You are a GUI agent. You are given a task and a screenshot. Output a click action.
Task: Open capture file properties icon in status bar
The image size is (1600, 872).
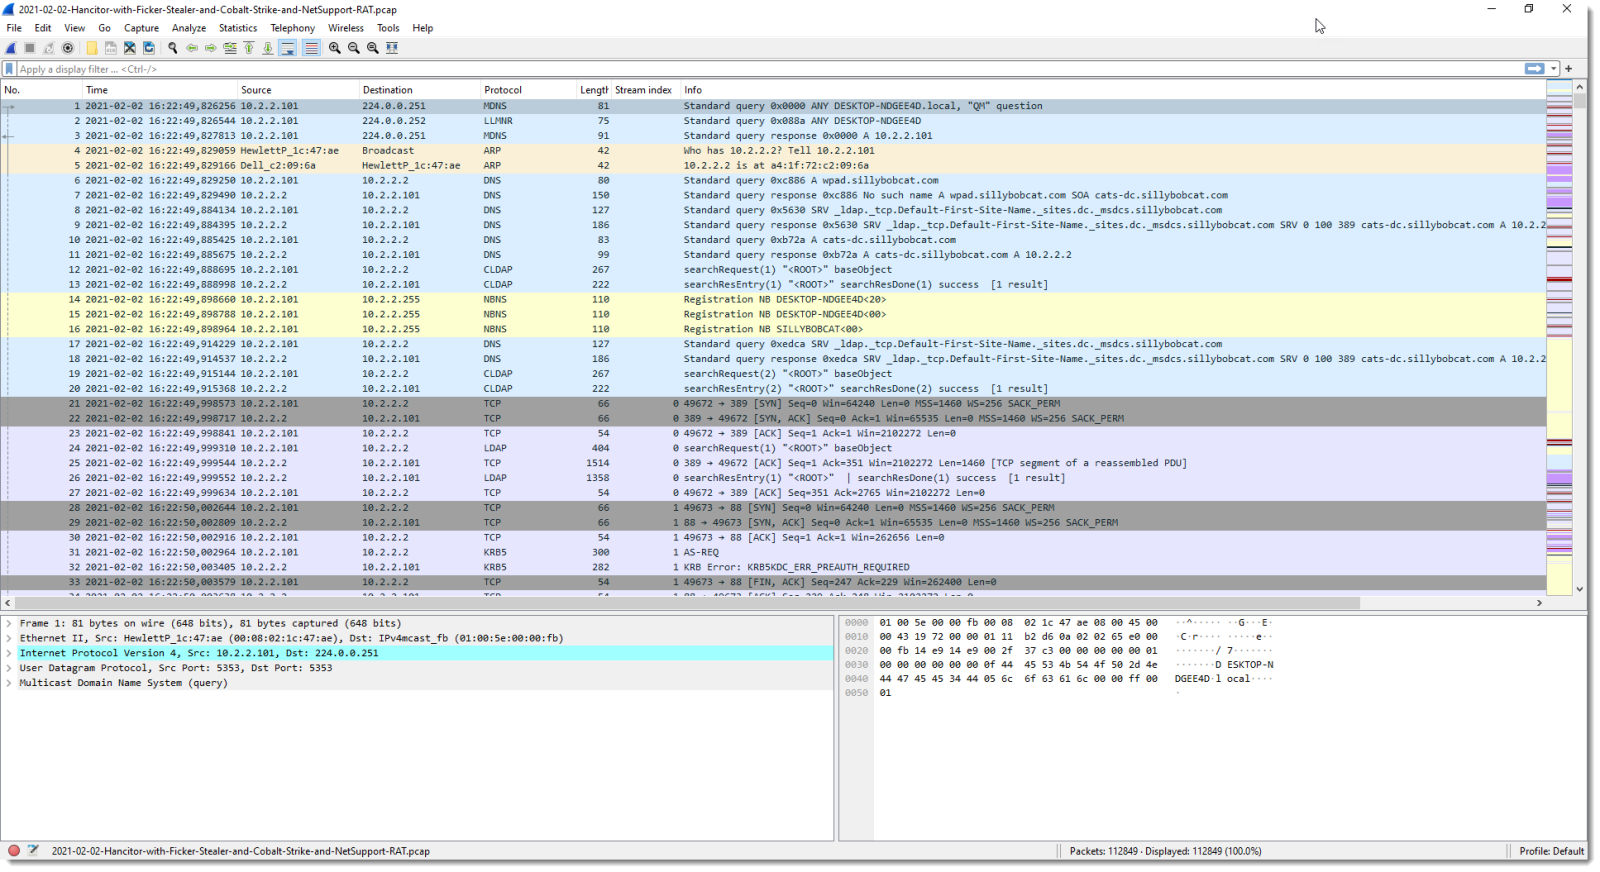pyautogui.click(x=33, y=851)
